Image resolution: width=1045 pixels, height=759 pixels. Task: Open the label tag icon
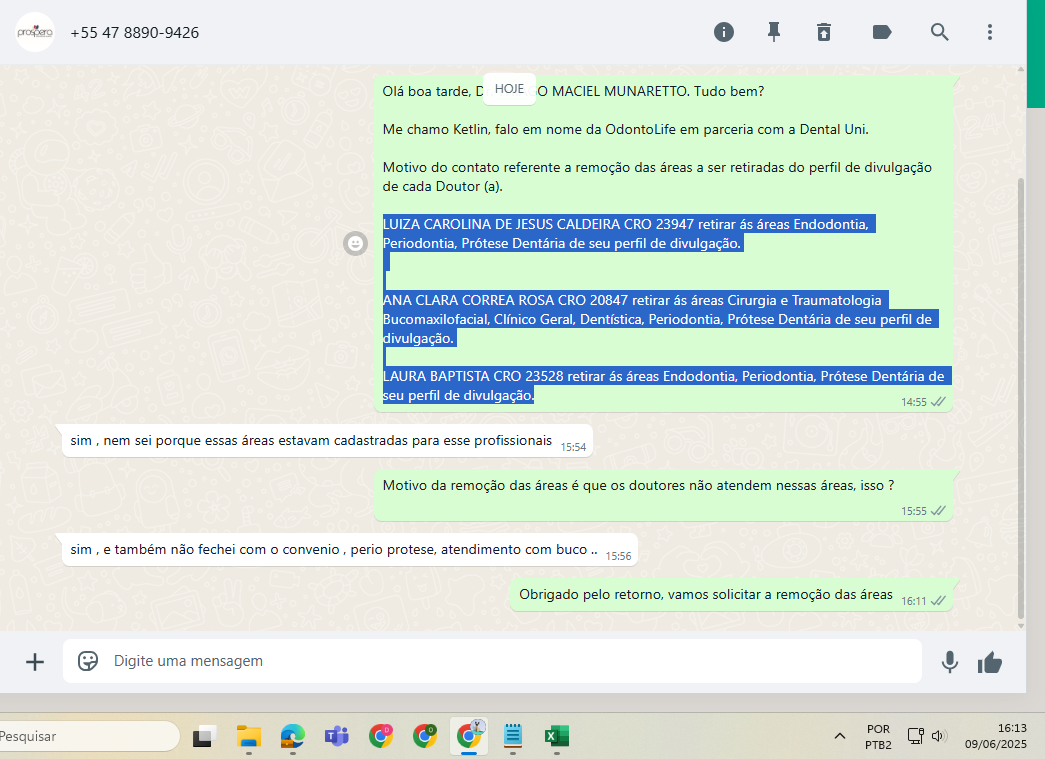882,32
